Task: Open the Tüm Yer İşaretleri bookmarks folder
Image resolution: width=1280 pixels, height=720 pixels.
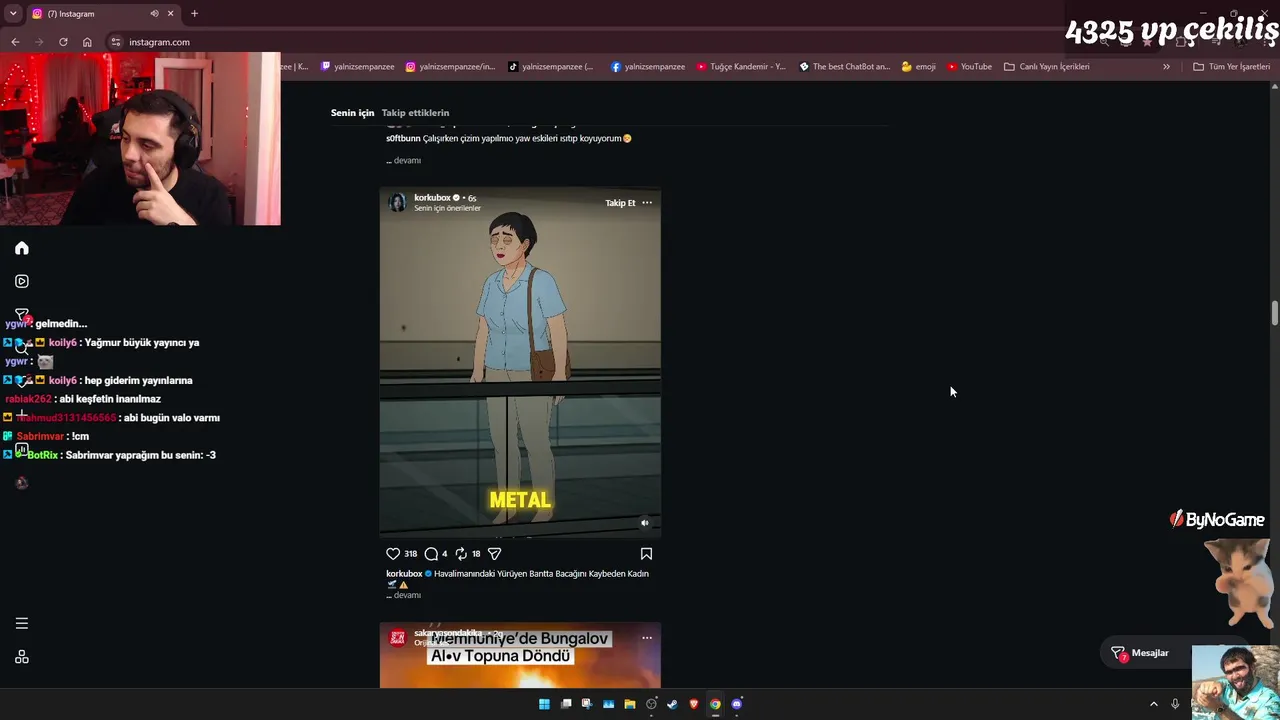Action: (x=1232, y=67)
